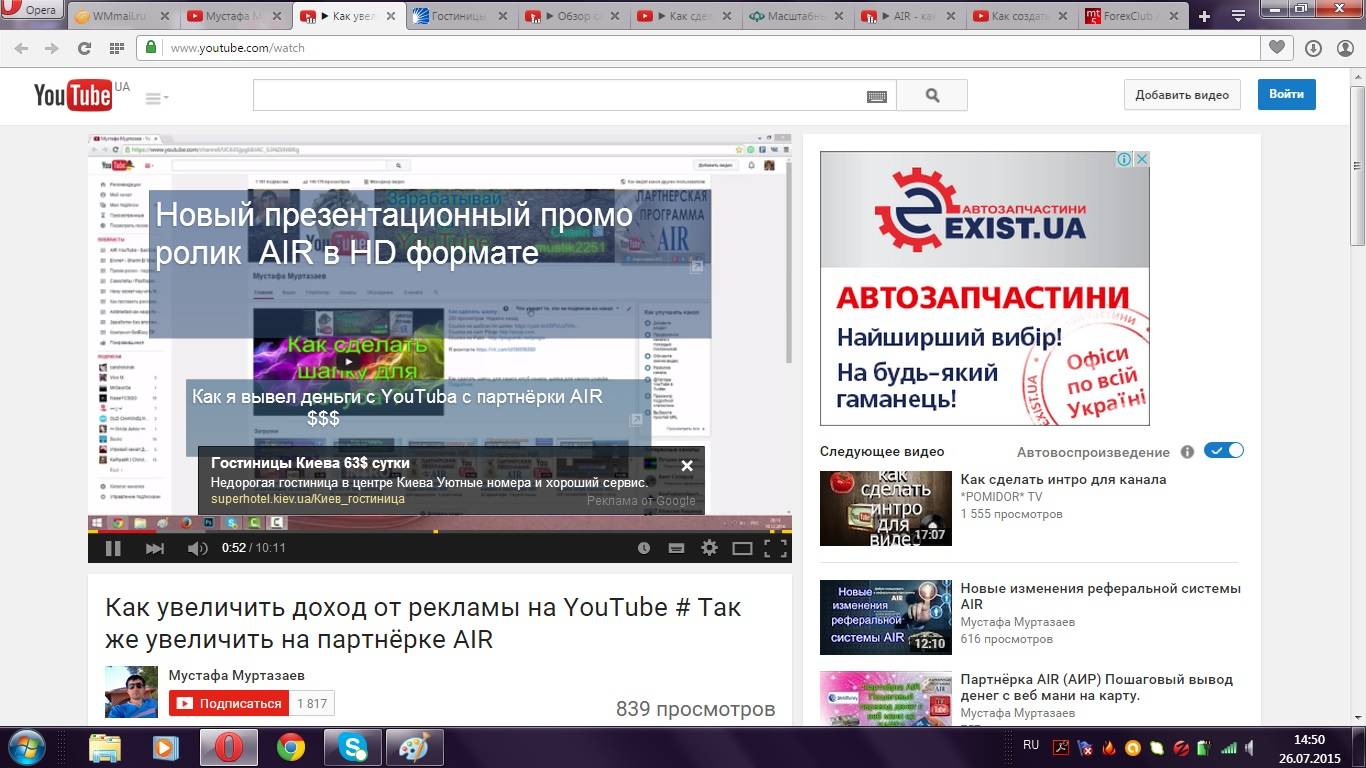Expand the YouTube guide menu
The image size is (1366, 768).
(156, 98)
